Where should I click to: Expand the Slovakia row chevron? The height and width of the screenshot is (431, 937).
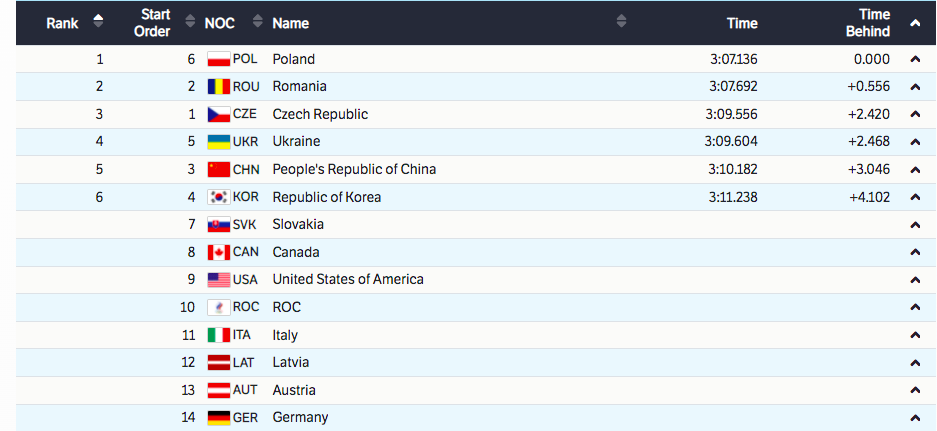pos(914,225)
